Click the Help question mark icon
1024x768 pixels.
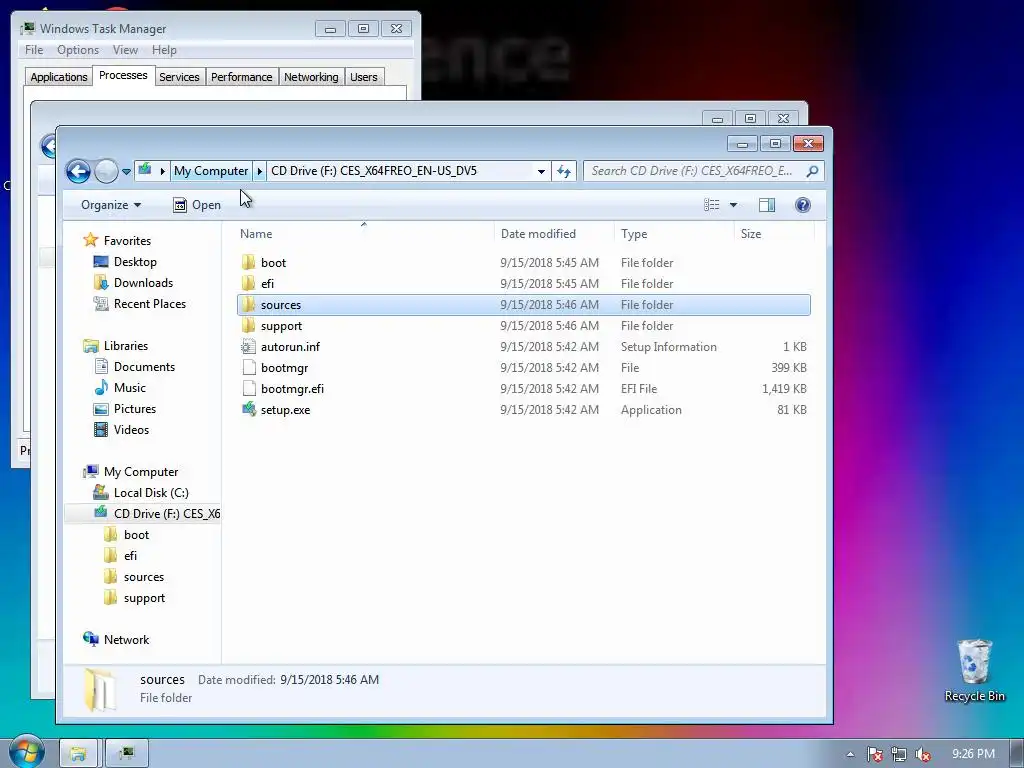click(x=803, y=205)
